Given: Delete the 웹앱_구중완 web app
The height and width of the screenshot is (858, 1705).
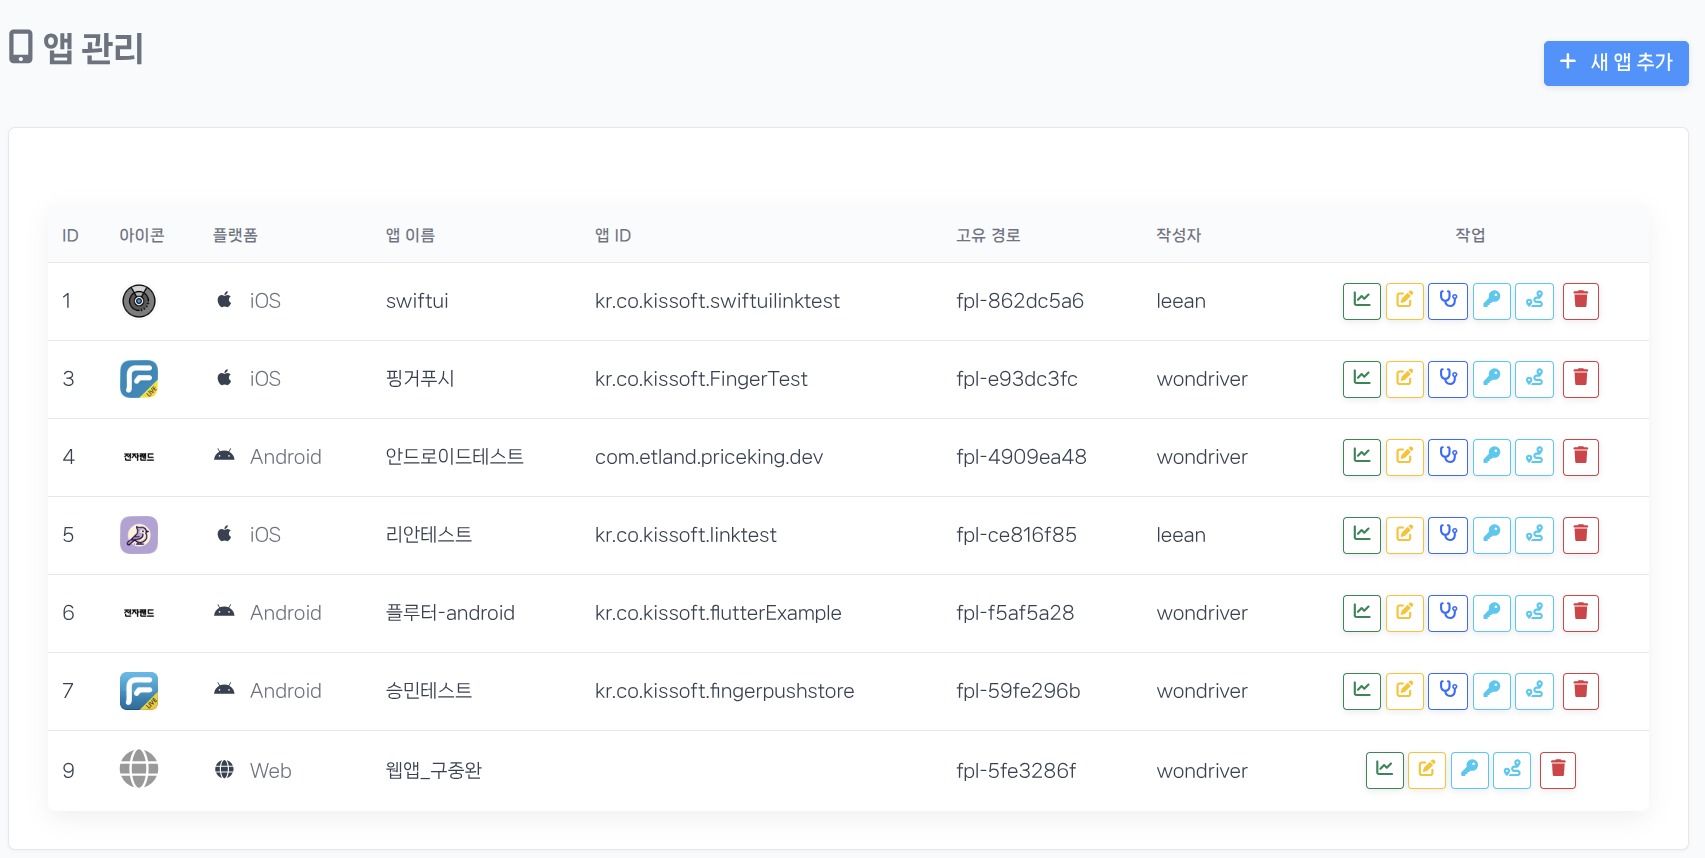Looking at the screenshot, I should pyautogui.click(x=1557, y=771).
